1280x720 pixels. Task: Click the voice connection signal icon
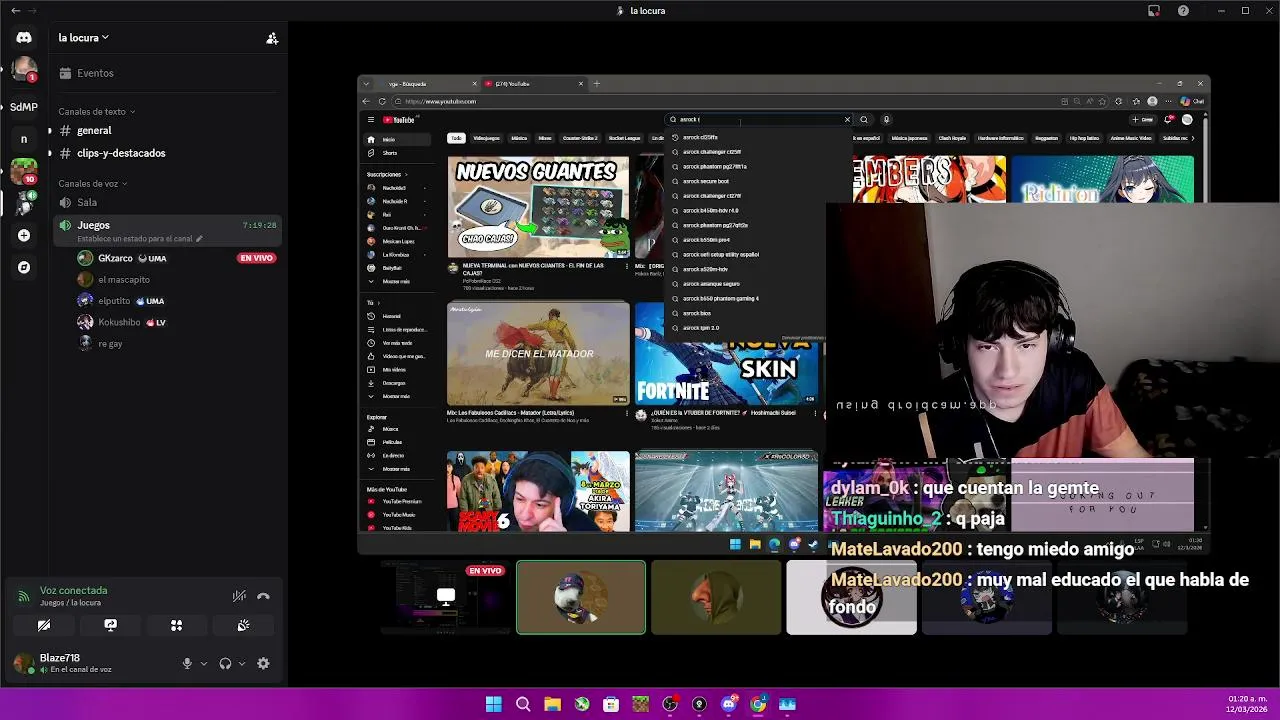[x=23, y=596]
